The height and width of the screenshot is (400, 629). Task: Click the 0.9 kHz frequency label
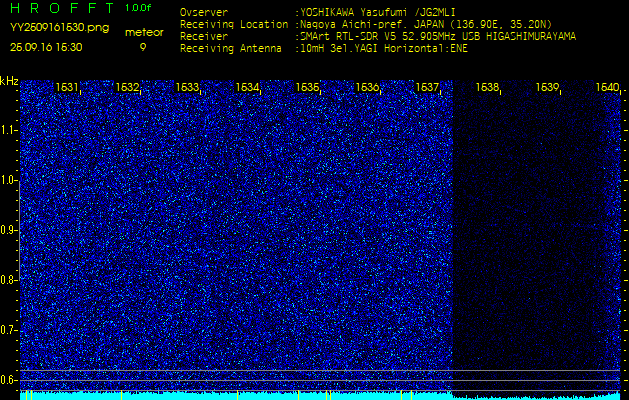pyautogui.click(x=9, y=231)
